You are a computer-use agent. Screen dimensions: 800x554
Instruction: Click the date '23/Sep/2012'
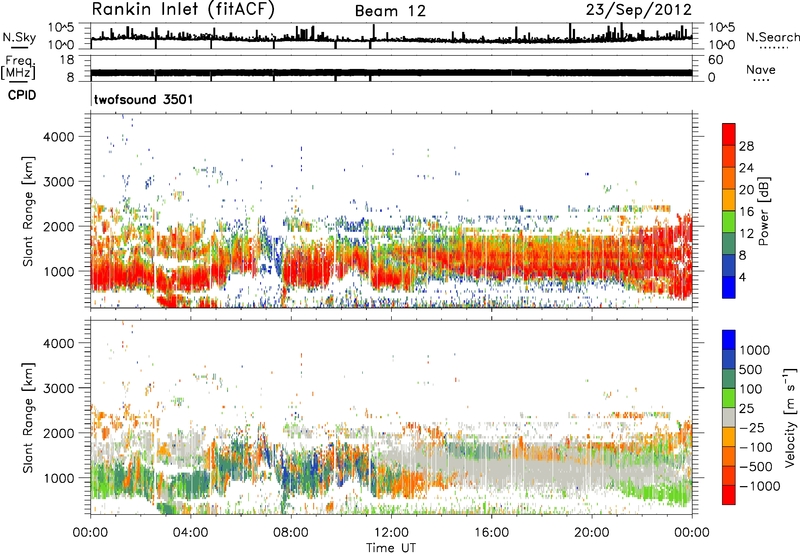click(638, 10)
